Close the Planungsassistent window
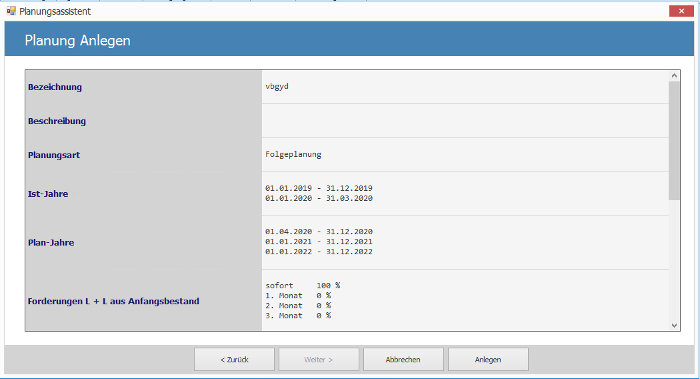 [x=681, y=11]
